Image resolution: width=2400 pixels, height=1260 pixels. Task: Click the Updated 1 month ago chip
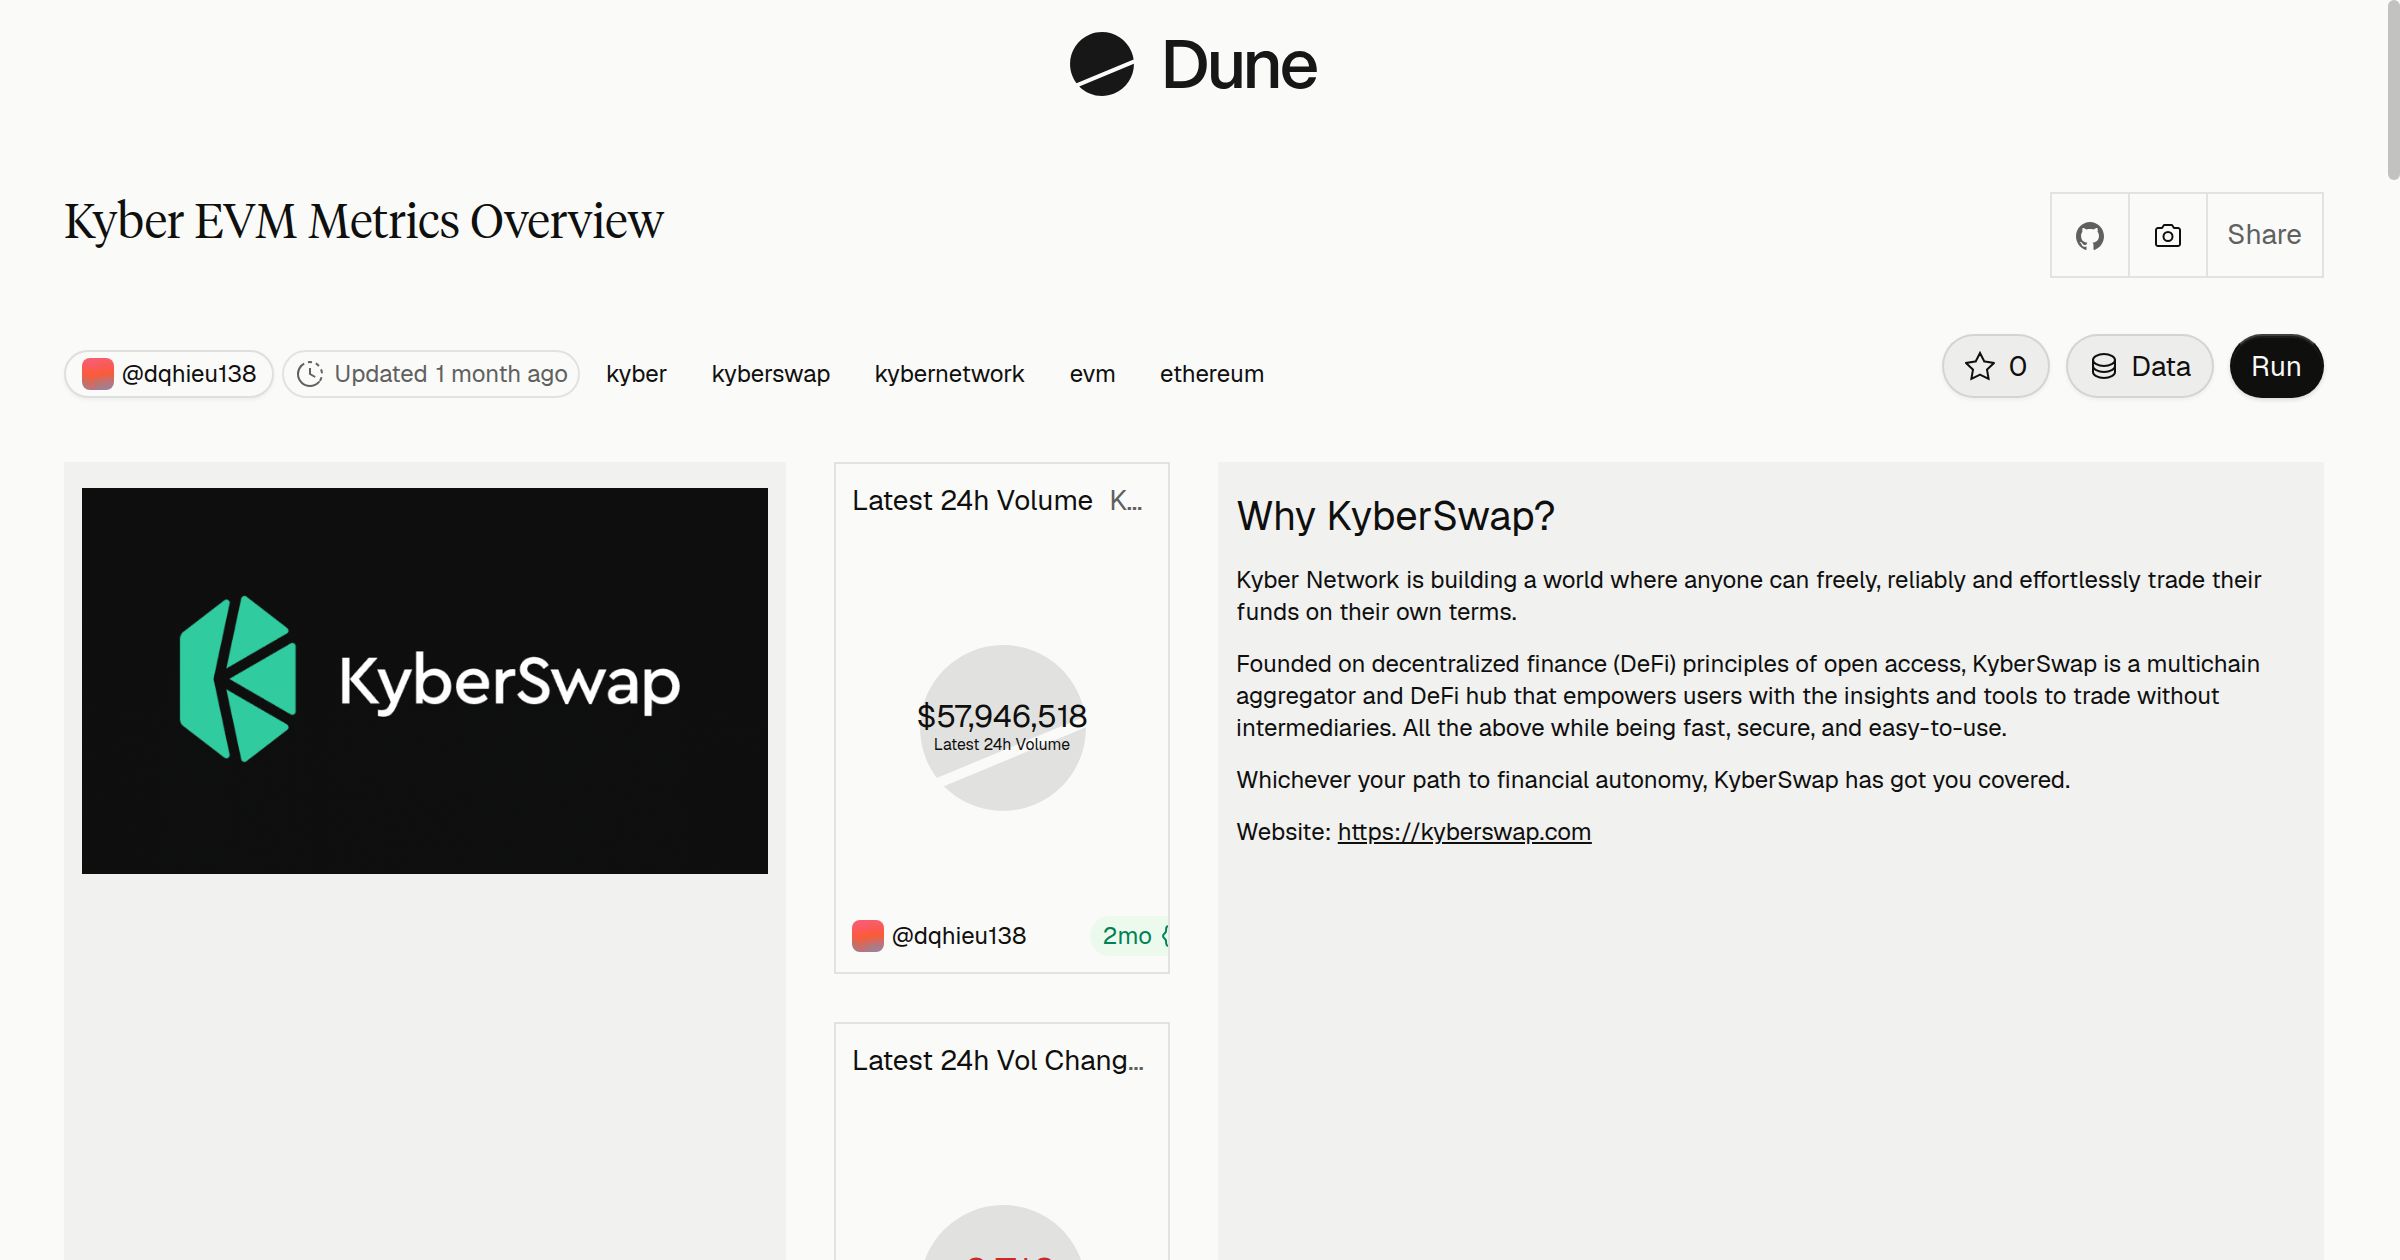(431, 374)
